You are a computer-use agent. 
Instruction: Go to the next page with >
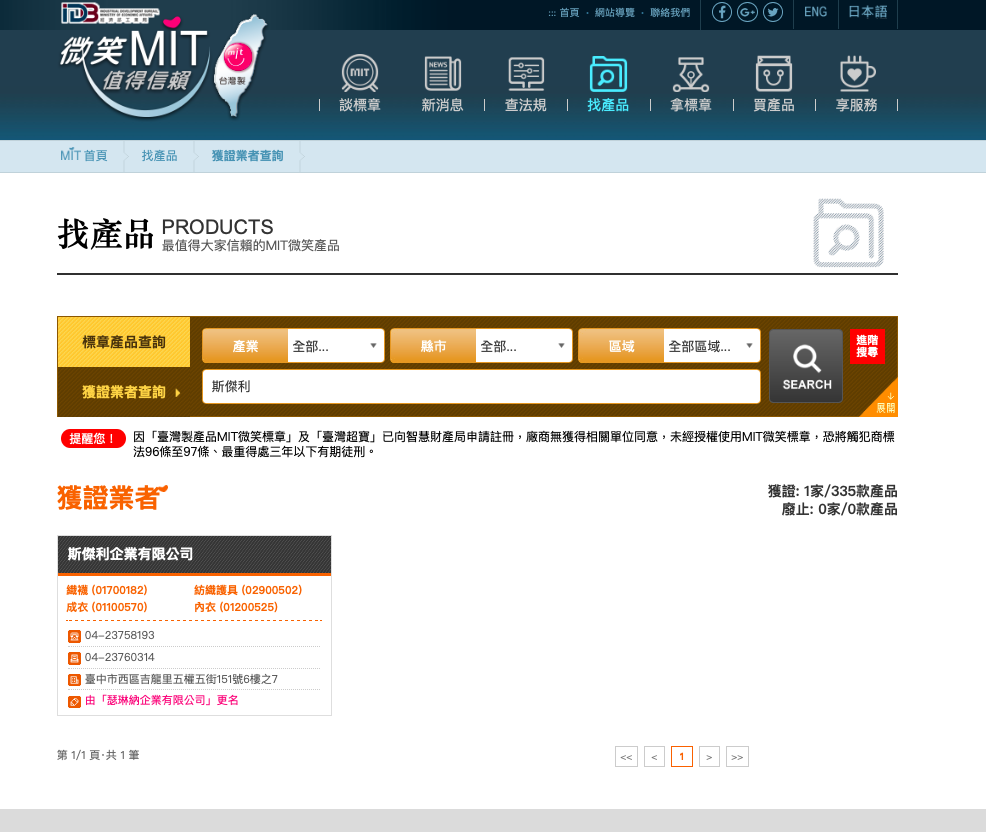click(709, 757)
